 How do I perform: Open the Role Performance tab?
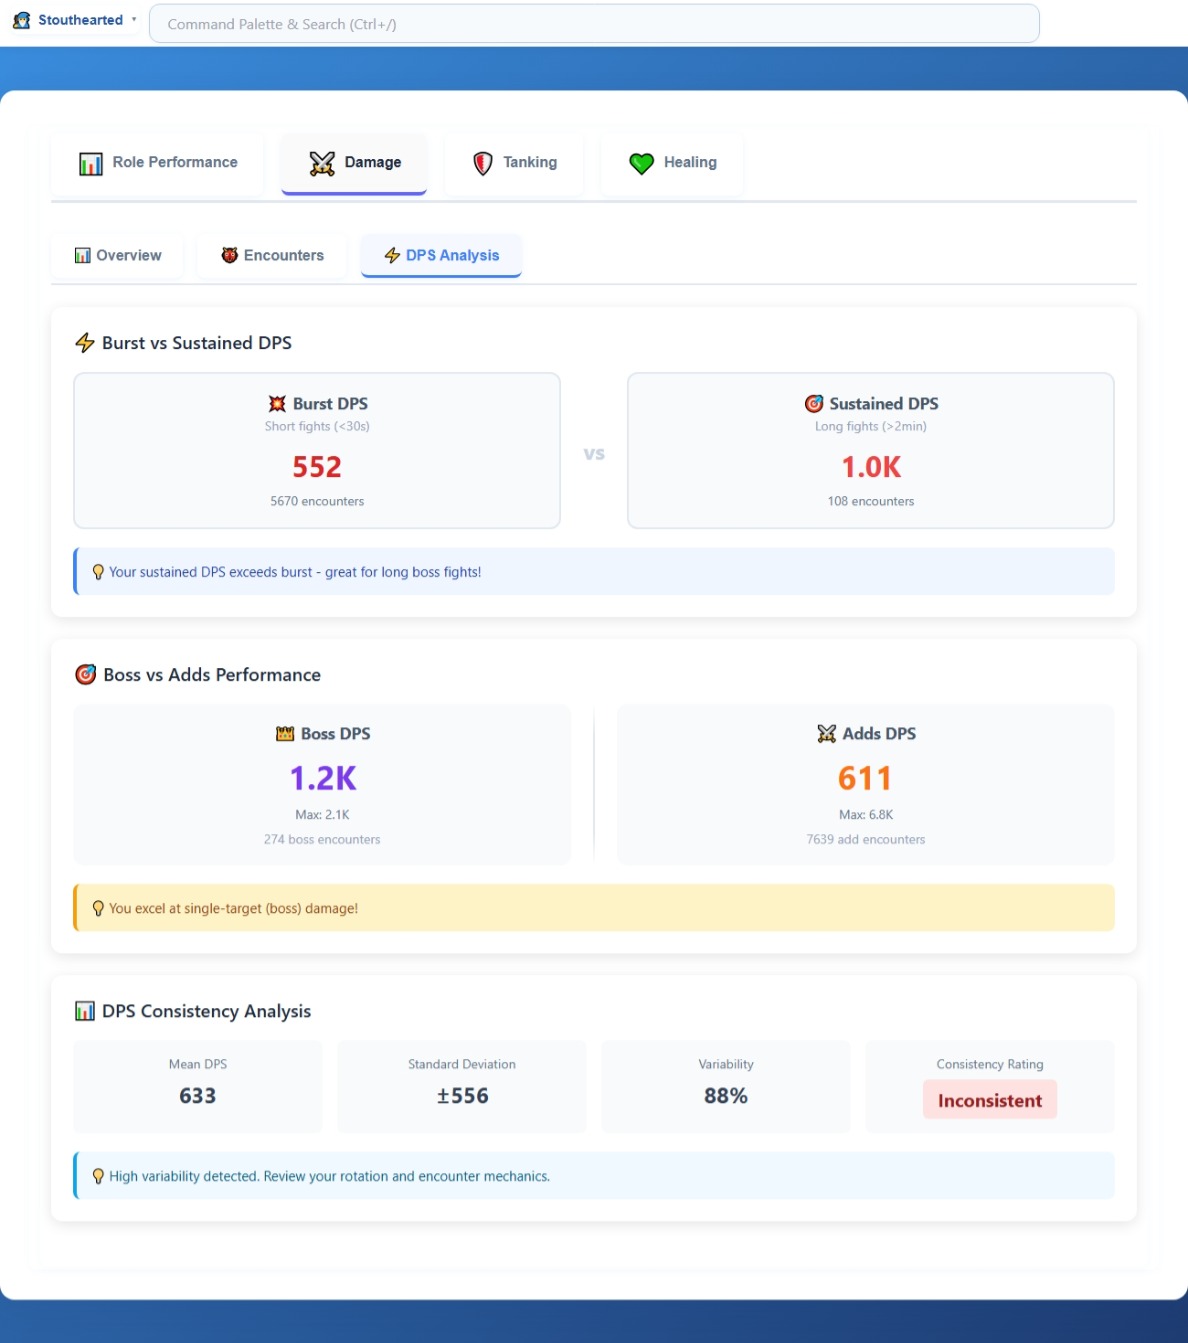click(x=158, y=163)
